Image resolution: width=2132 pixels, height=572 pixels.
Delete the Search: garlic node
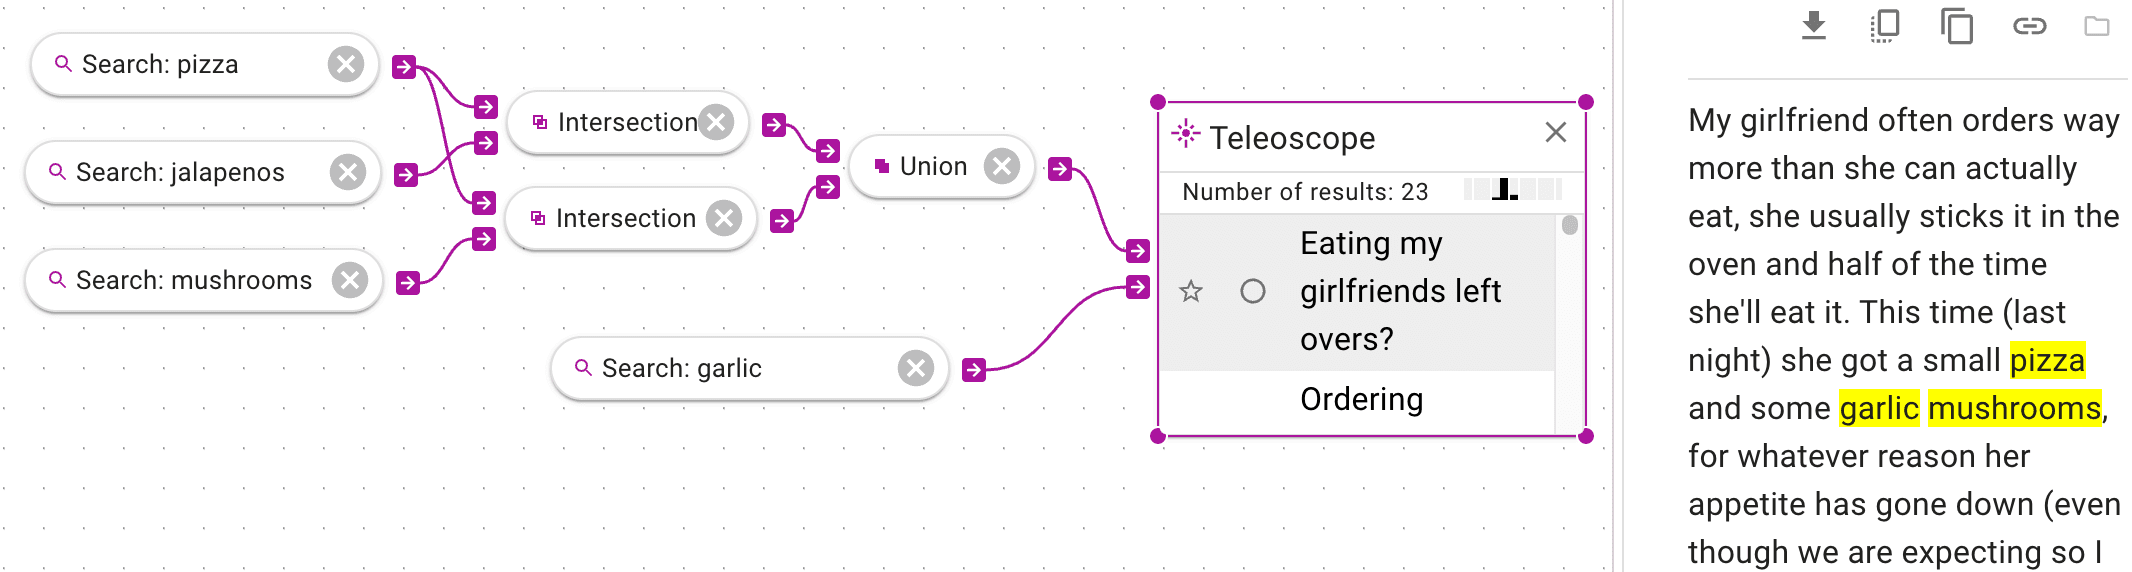click(x=915, y=368)
